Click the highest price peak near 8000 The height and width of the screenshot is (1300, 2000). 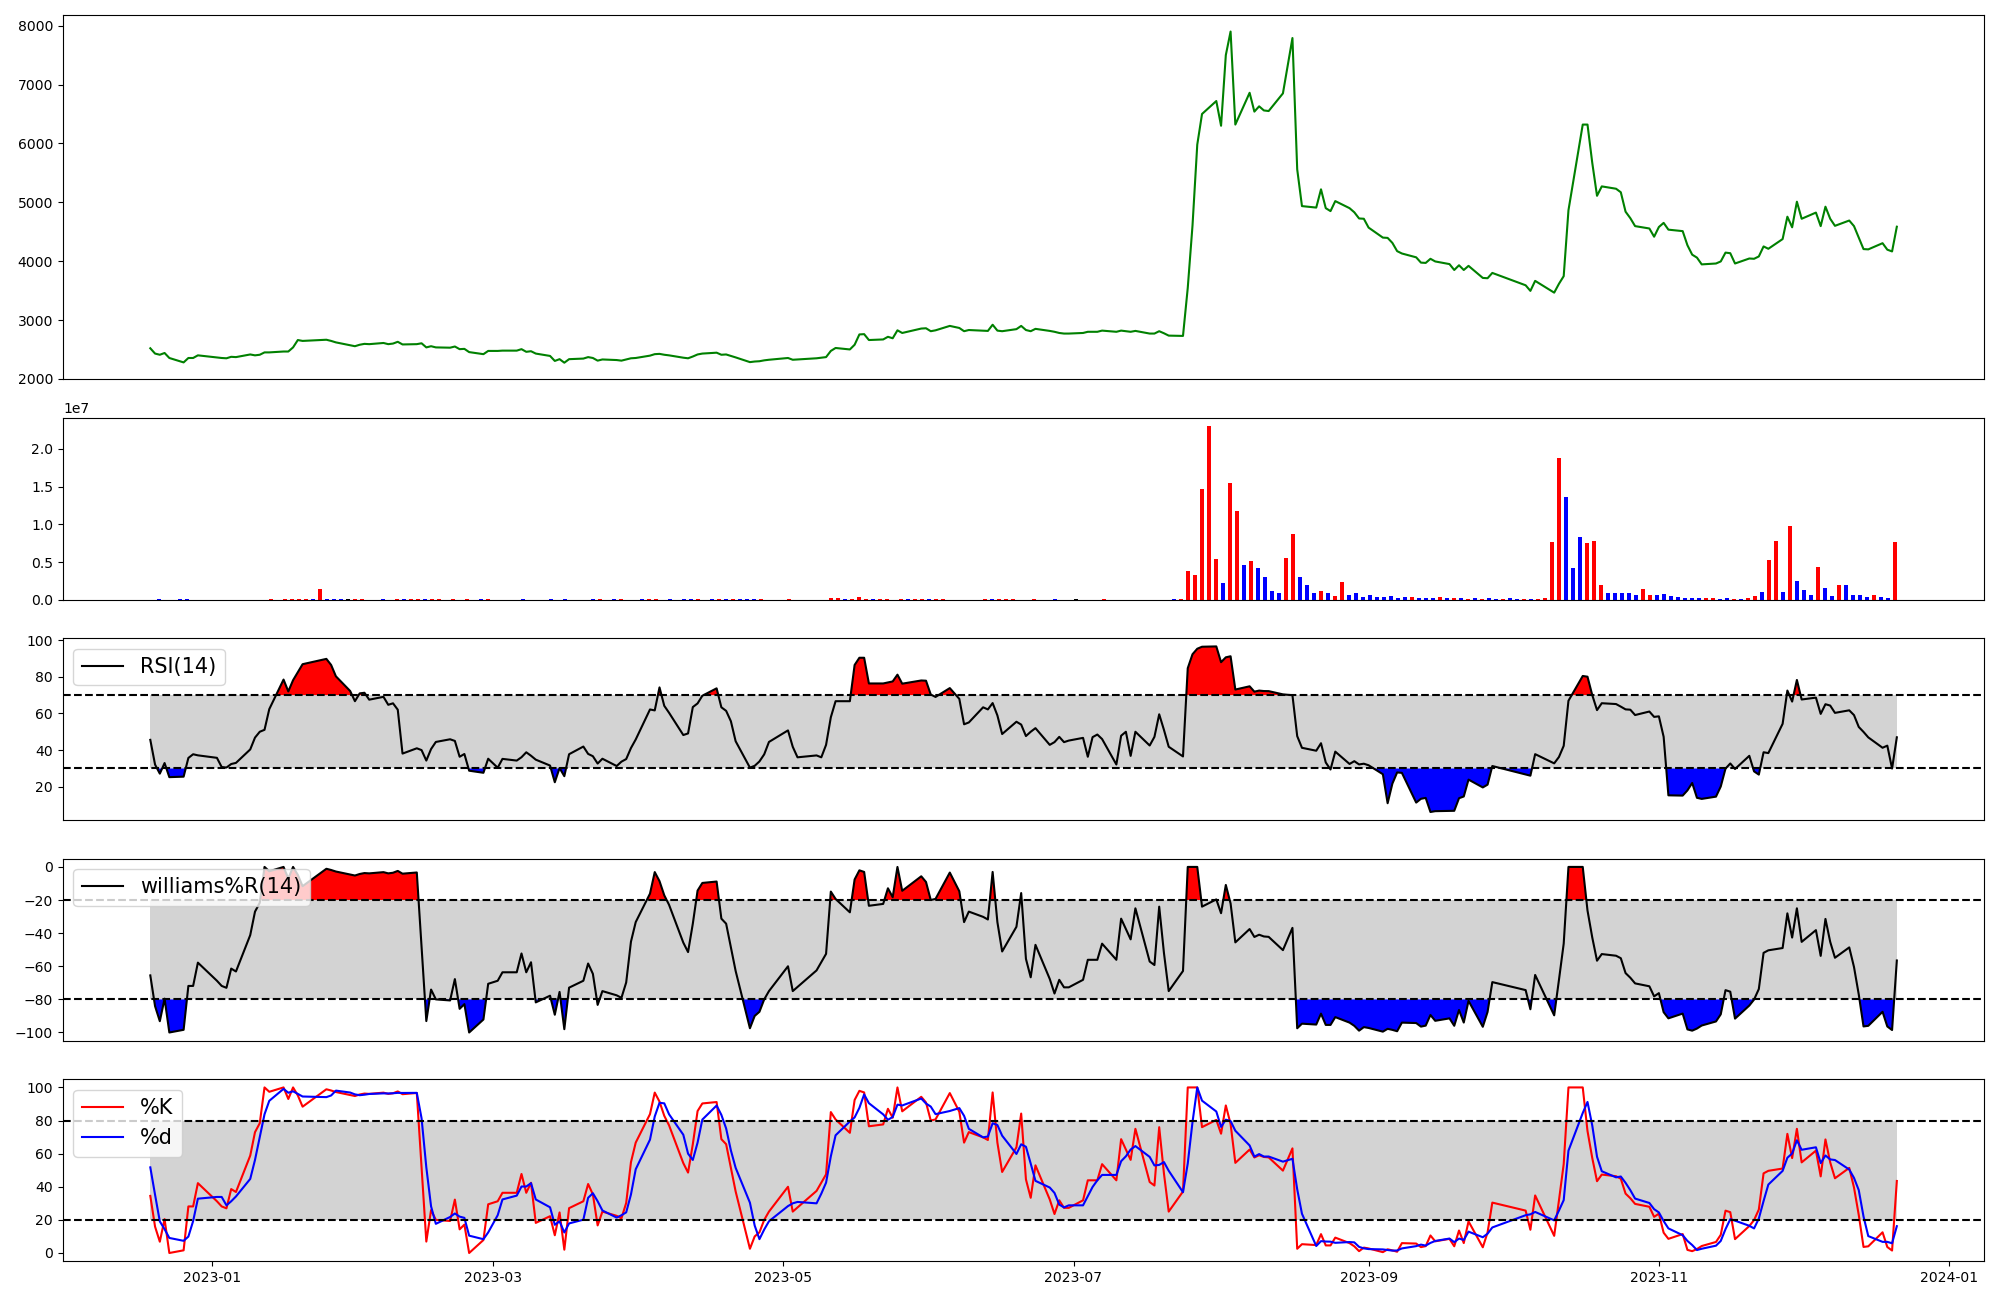pyautogui.click(x=1230, y=33)
